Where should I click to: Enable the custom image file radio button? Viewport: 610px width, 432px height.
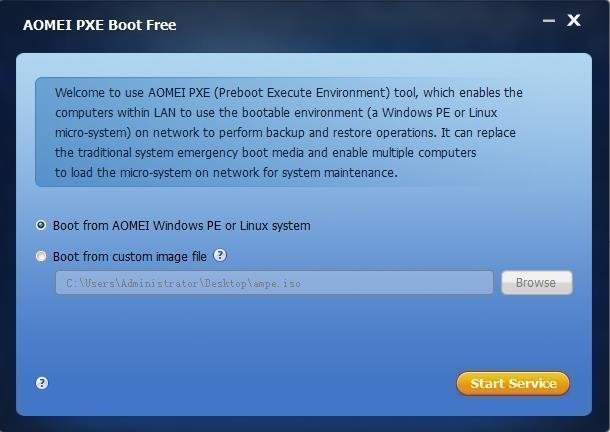(41, 257)
